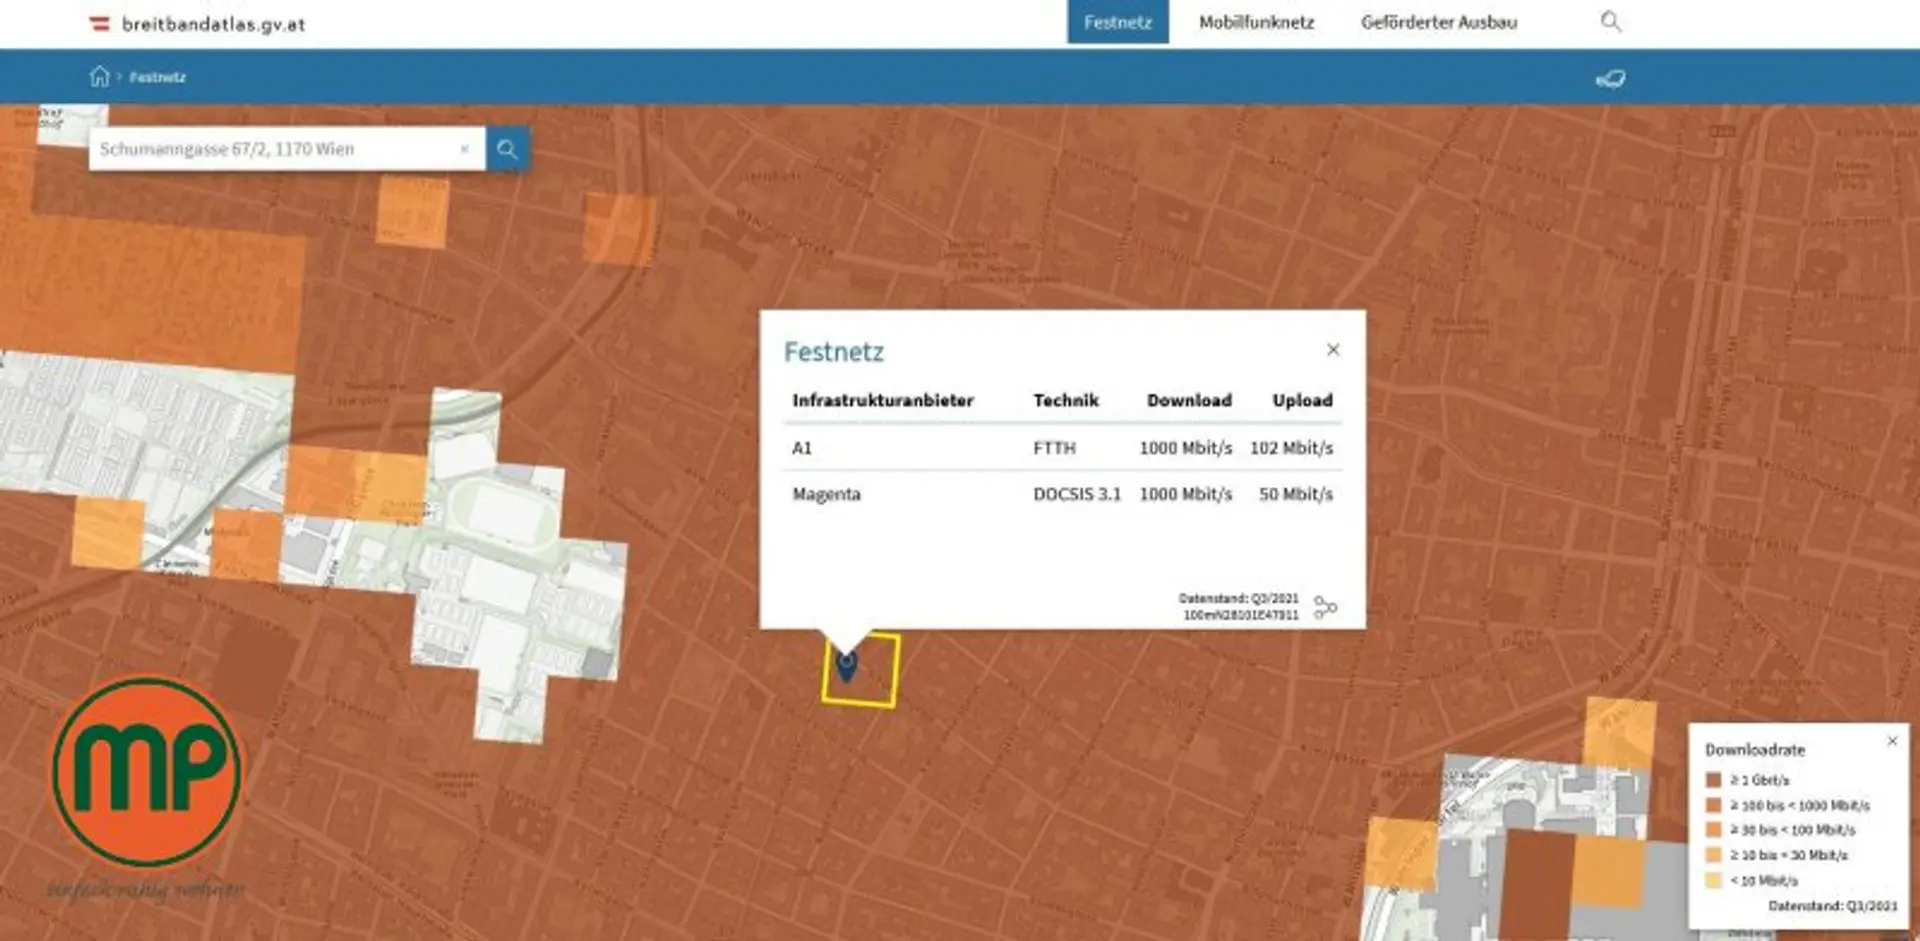
Task: Click the Schumanngasse address input field
Action: point(275,149)
